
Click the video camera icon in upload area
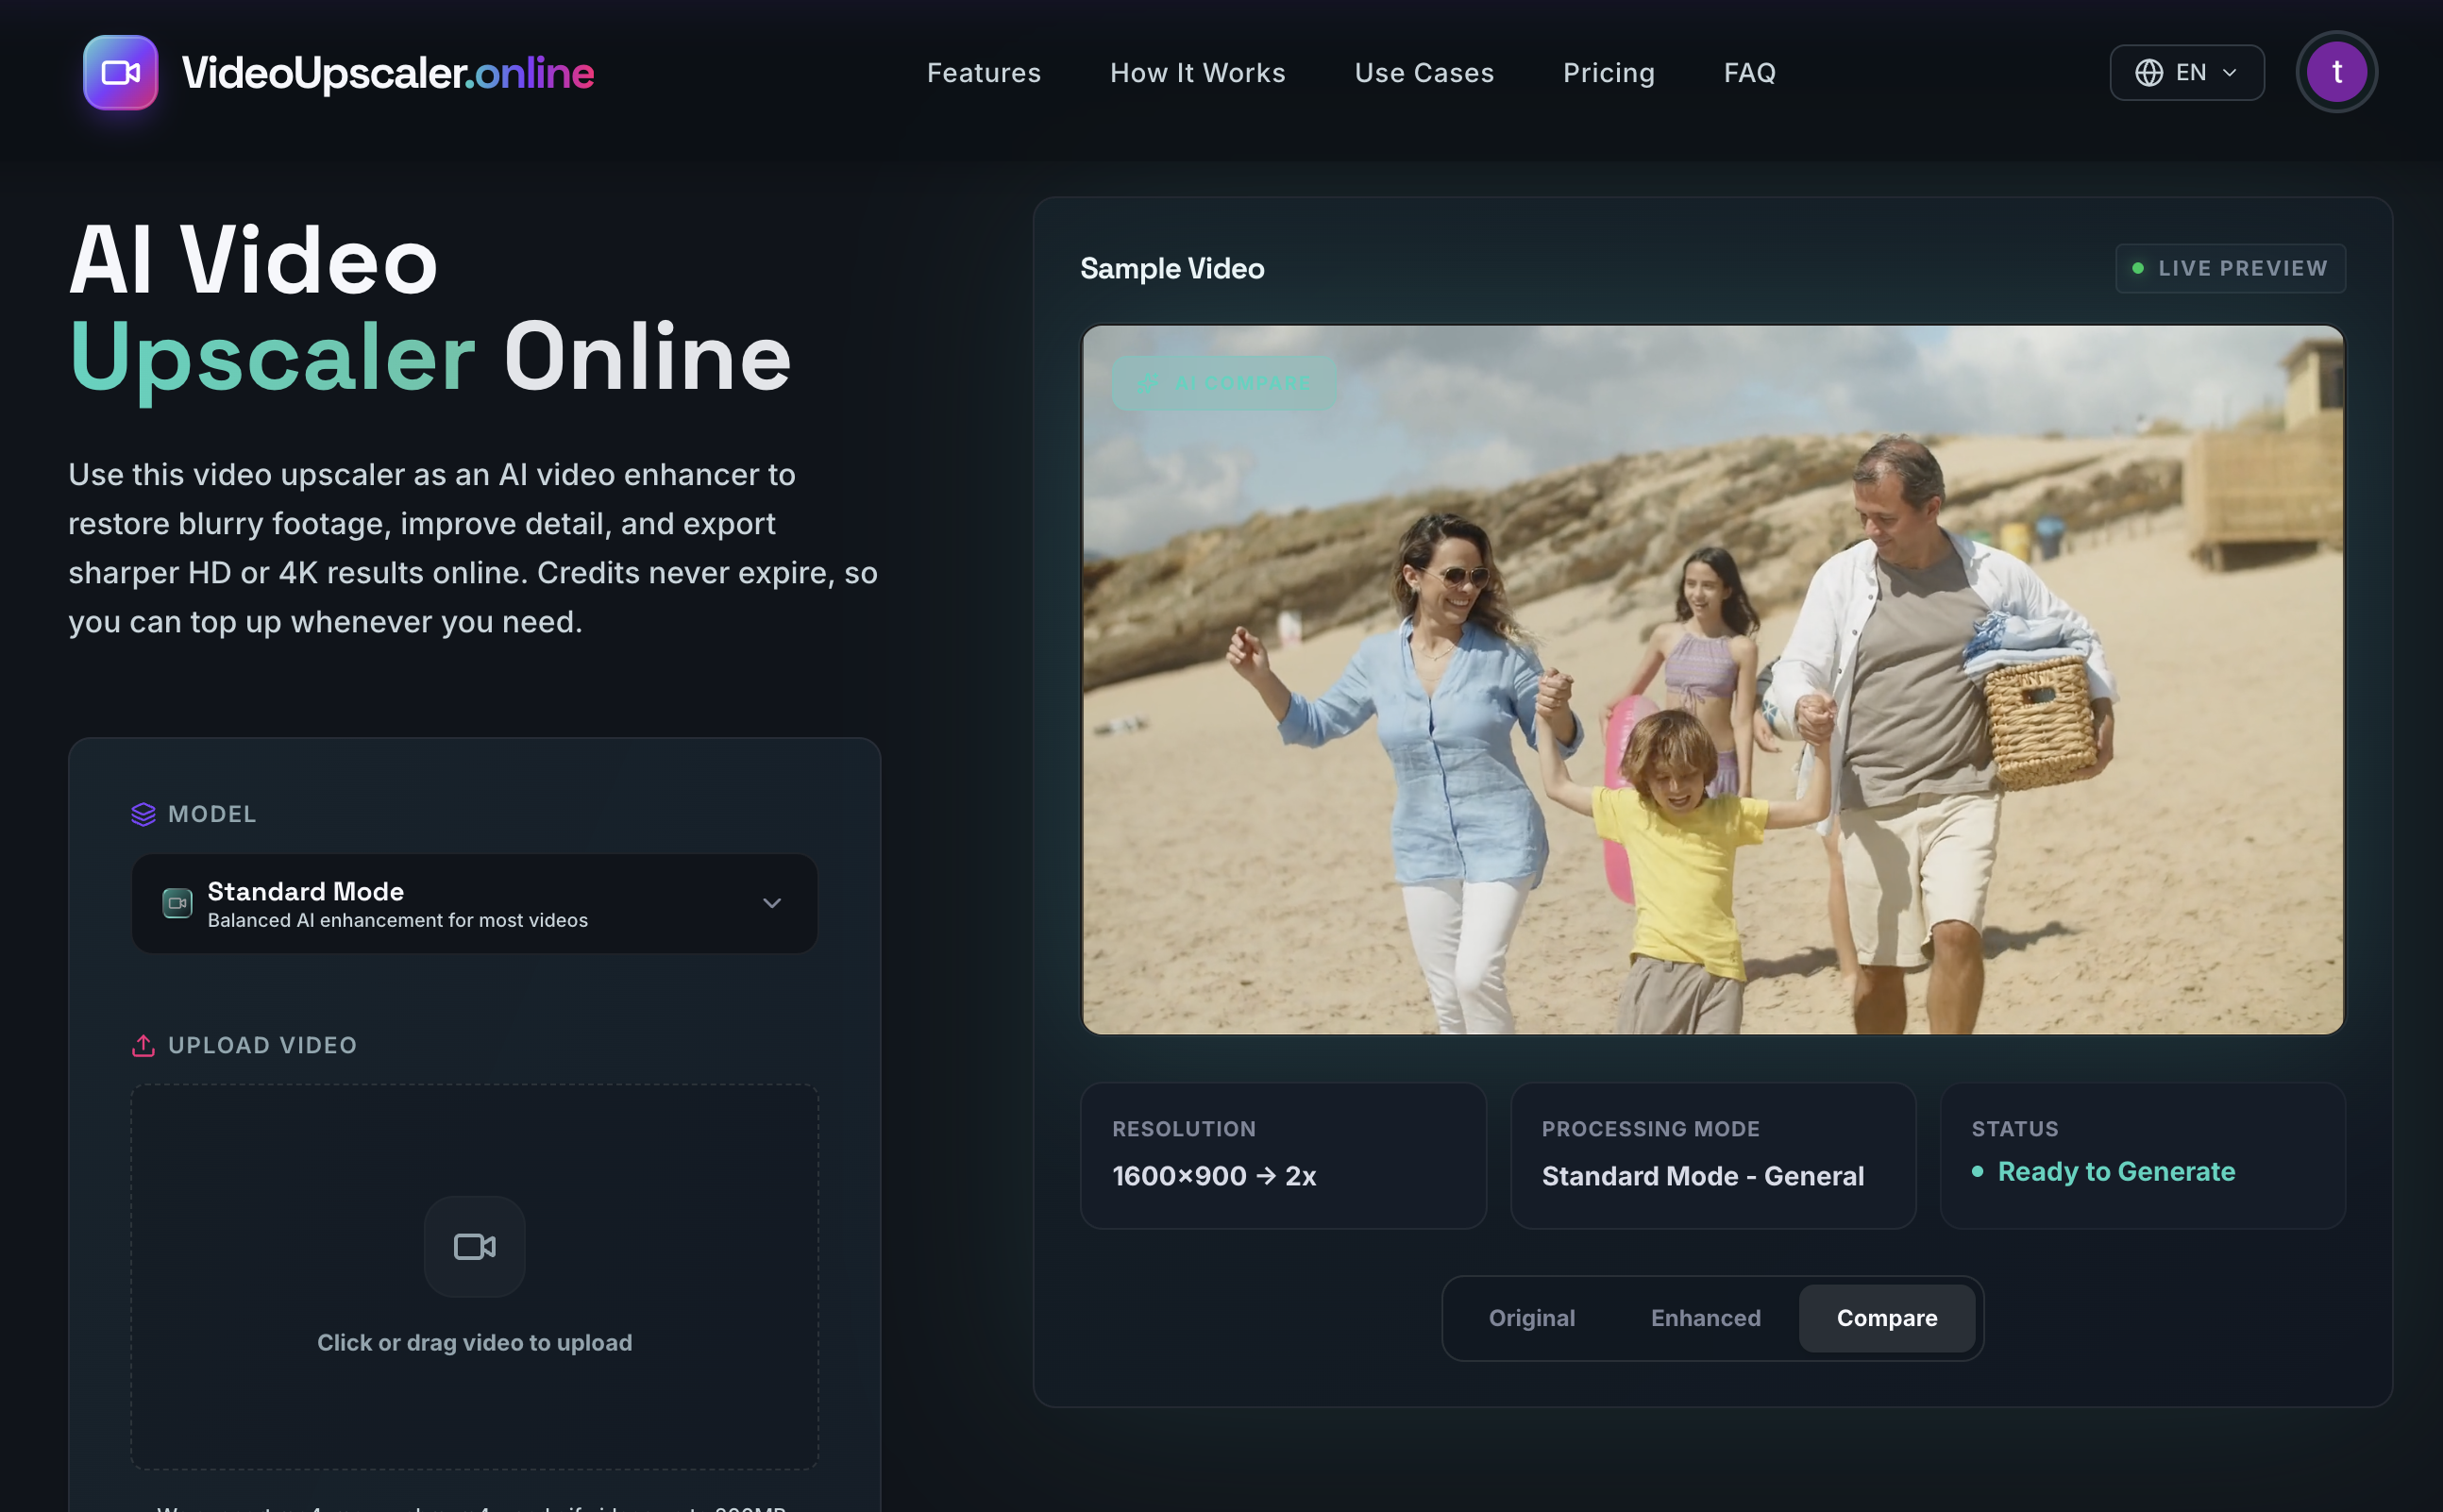click(473, 1246)
